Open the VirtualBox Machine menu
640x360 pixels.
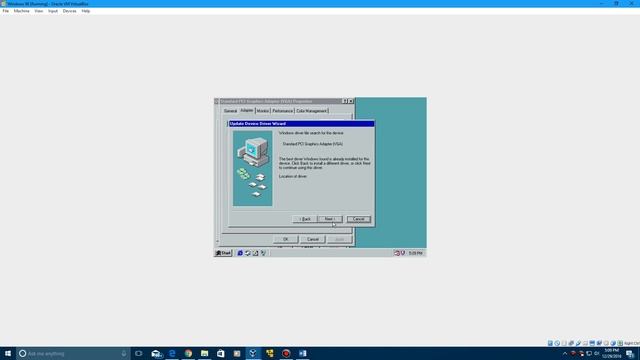22,11
